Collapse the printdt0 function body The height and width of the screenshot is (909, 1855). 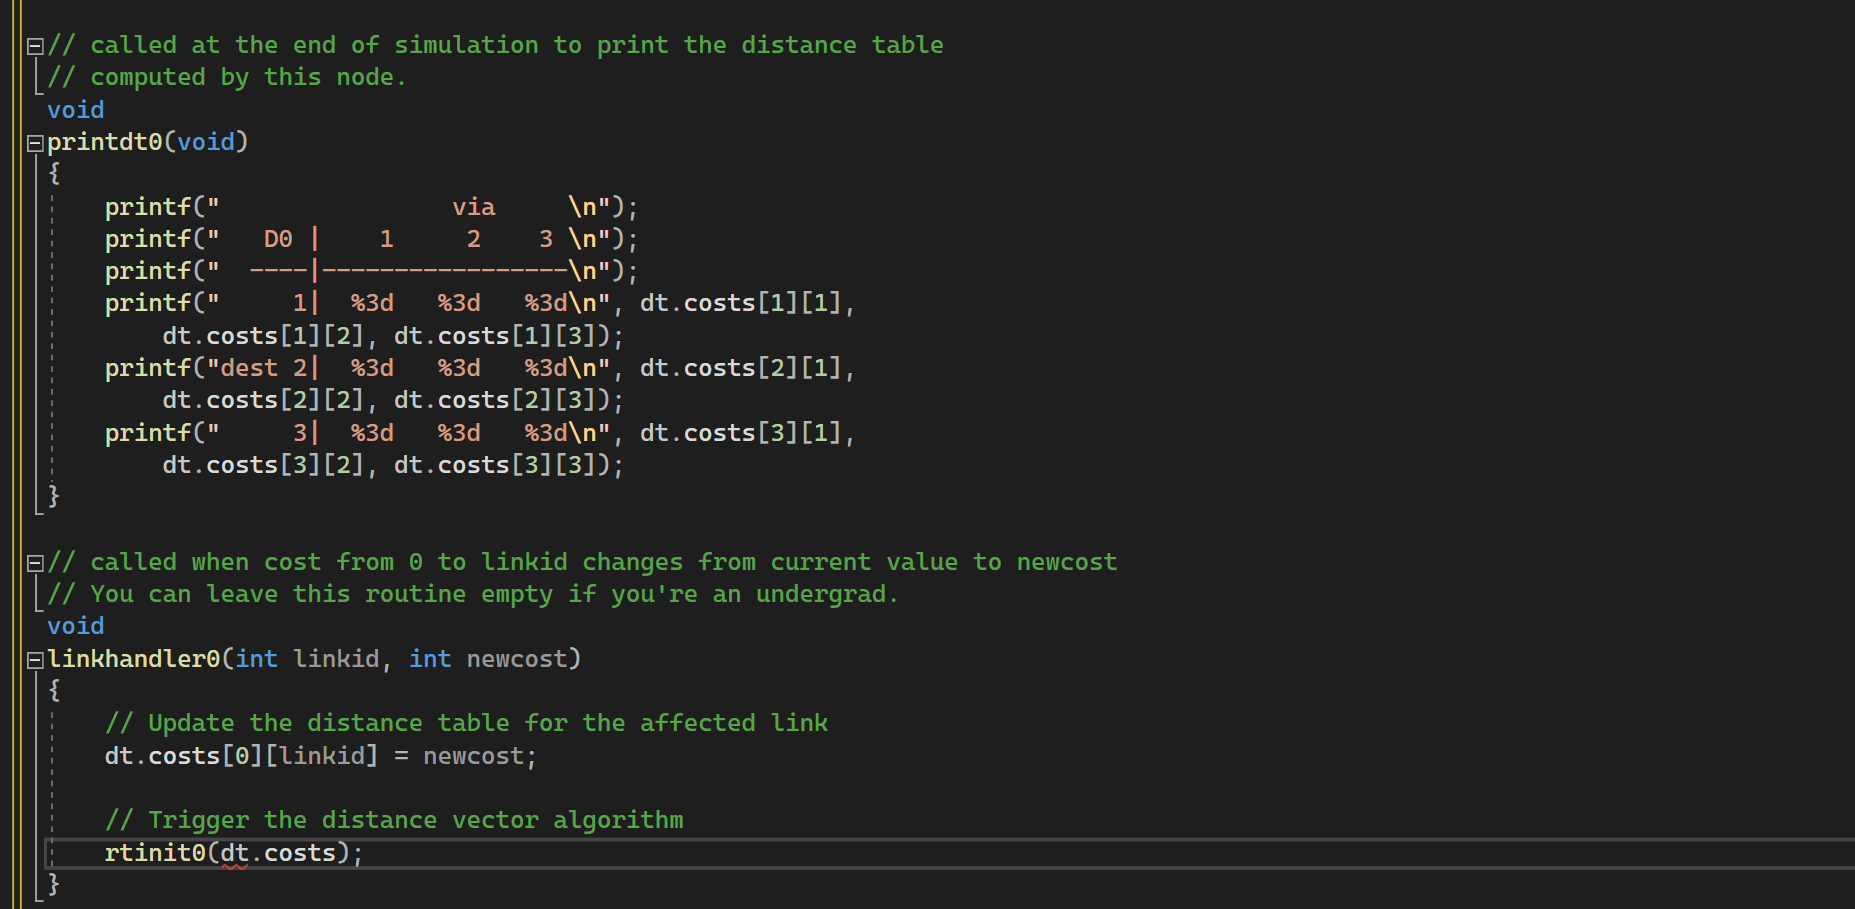[35, 143]
